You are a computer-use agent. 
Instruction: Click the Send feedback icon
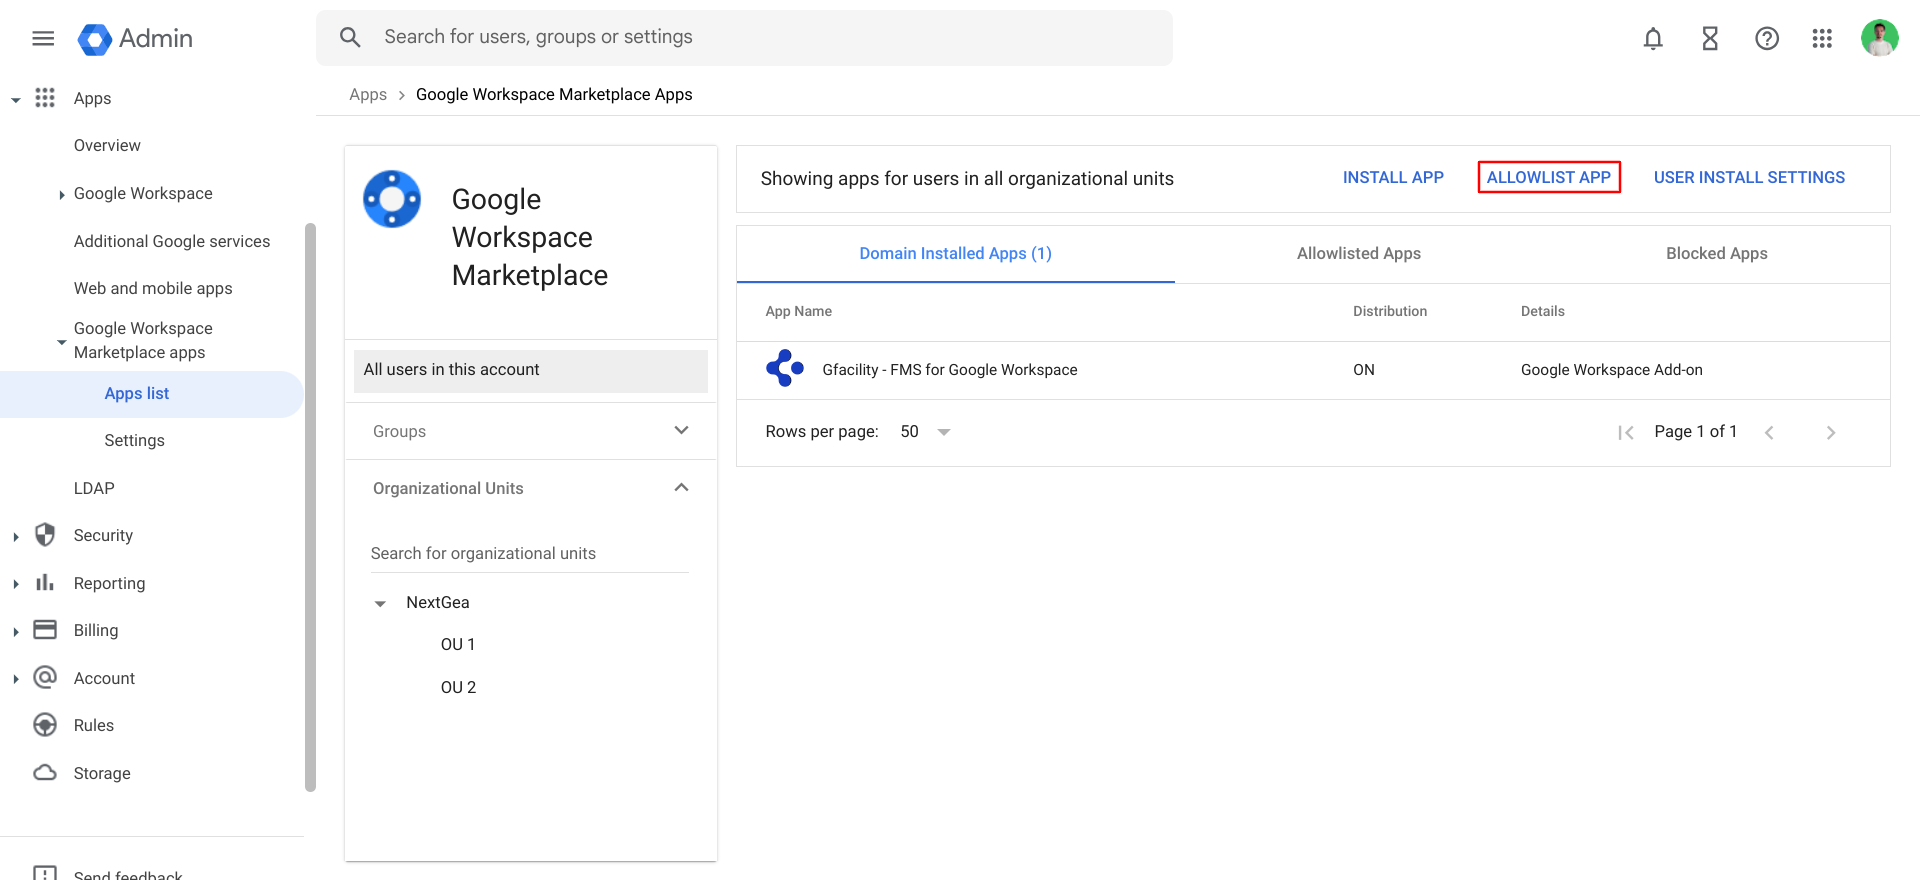45,873
